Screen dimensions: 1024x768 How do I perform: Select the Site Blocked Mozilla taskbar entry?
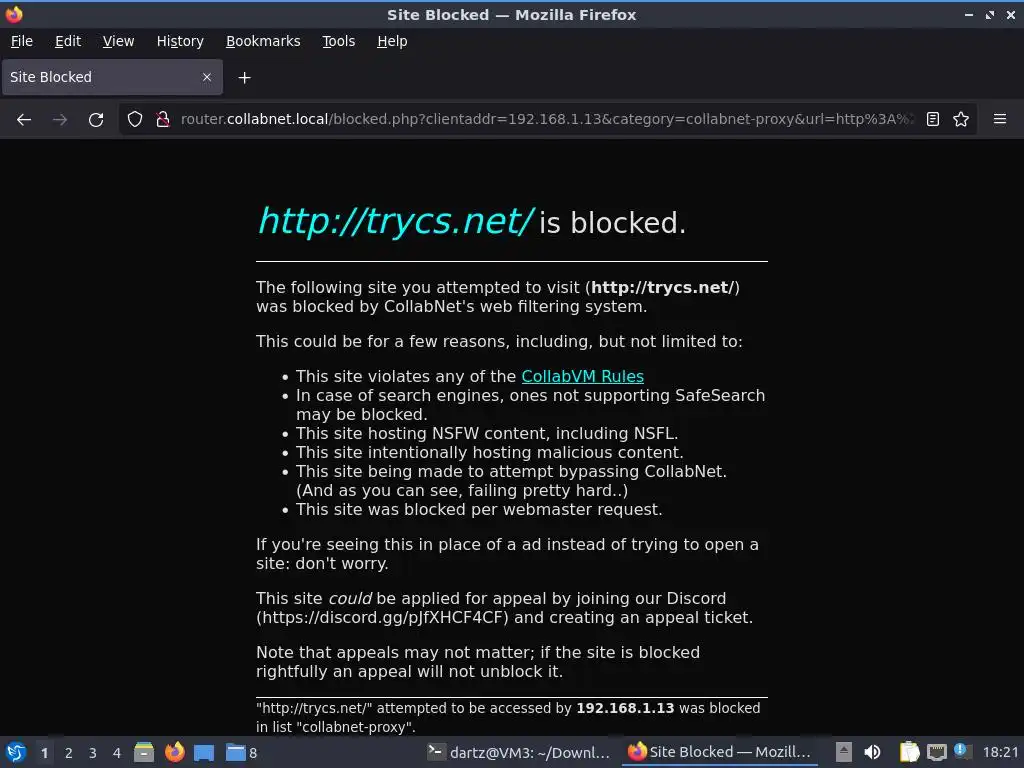[719, 752]
